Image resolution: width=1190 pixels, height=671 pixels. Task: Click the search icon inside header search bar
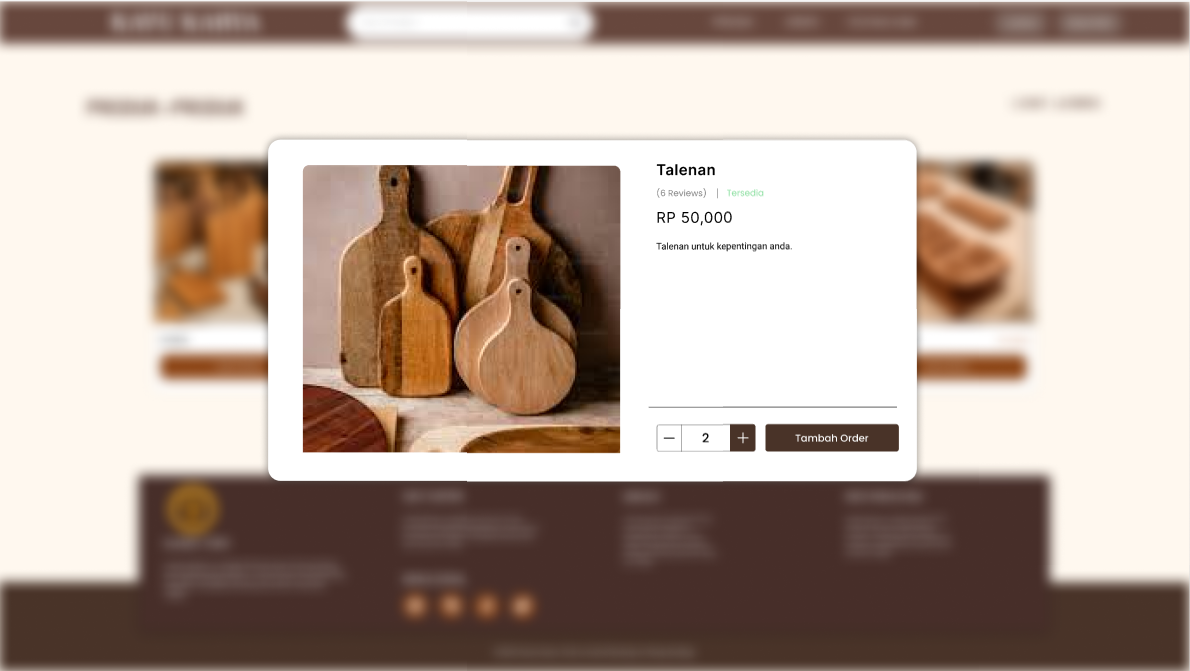click(x=577, y=23)
